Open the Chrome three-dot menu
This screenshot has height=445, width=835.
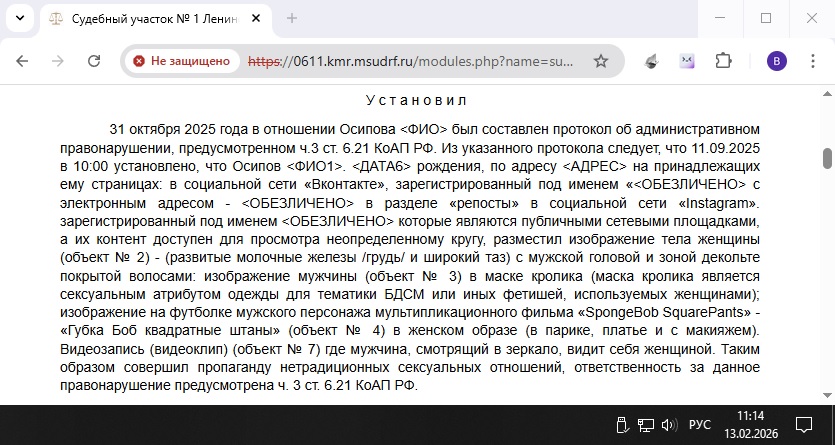(x=813, y=61)
